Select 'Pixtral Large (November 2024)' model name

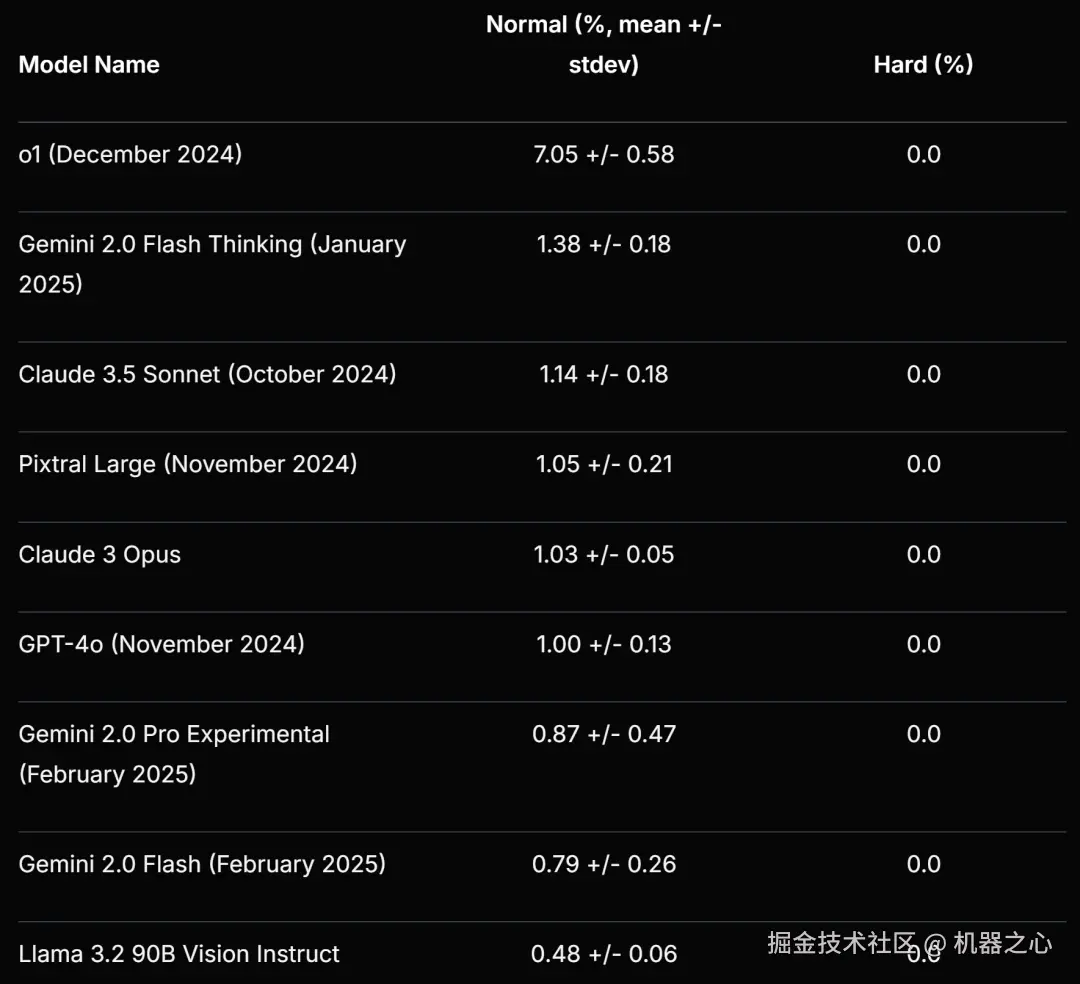tap(188, 464)
